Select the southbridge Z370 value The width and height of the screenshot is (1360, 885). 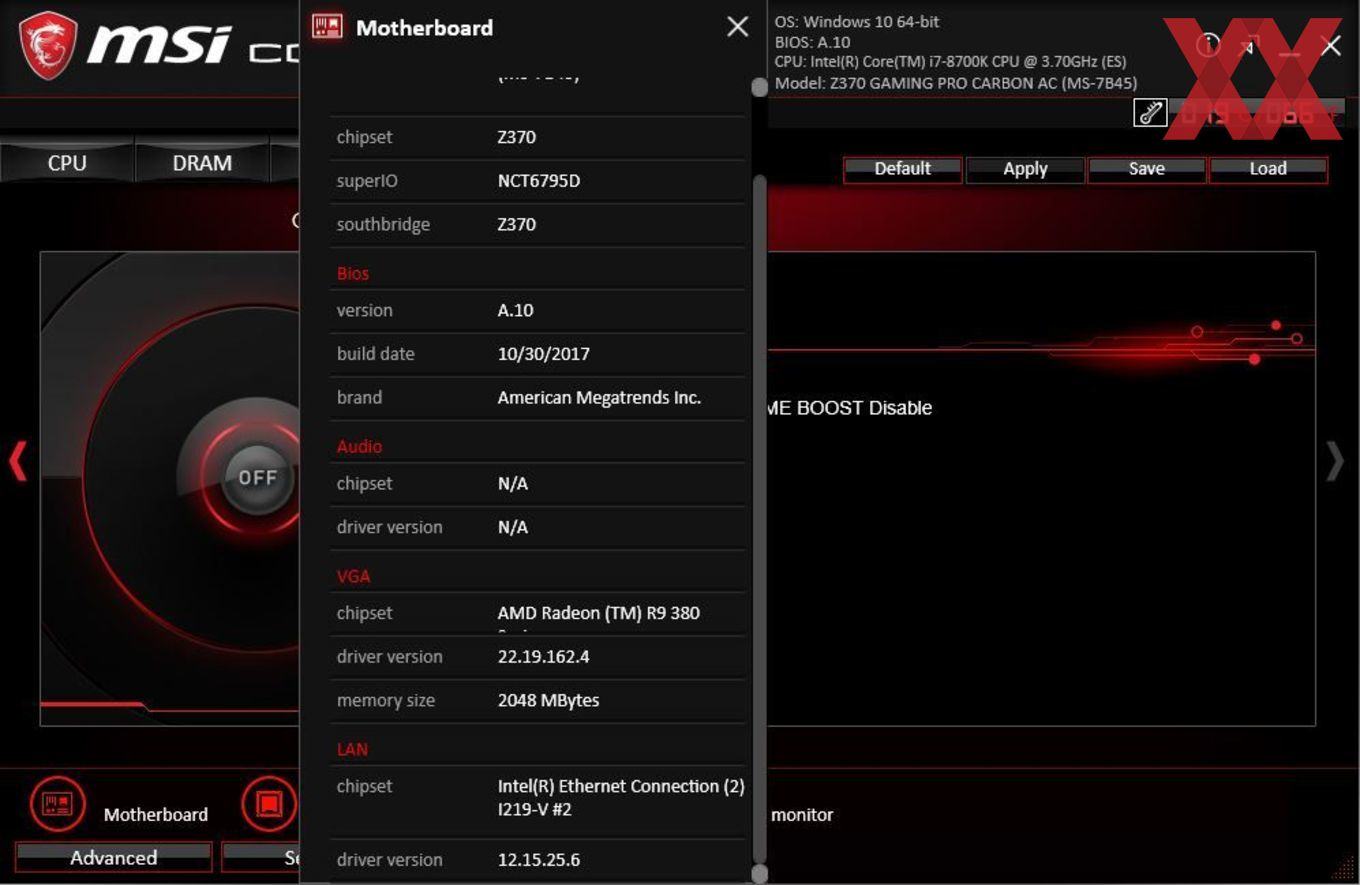(517, 224)
